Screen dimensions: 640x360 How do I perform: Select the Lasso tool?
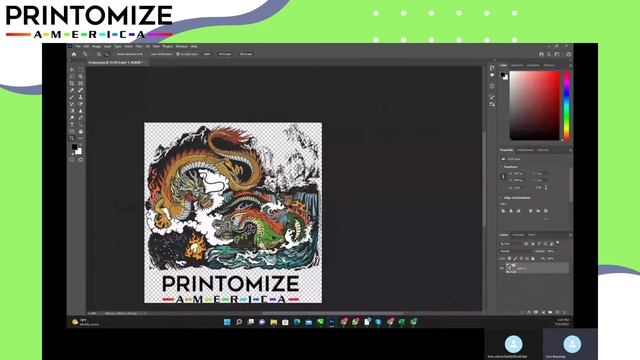(71, 76)
